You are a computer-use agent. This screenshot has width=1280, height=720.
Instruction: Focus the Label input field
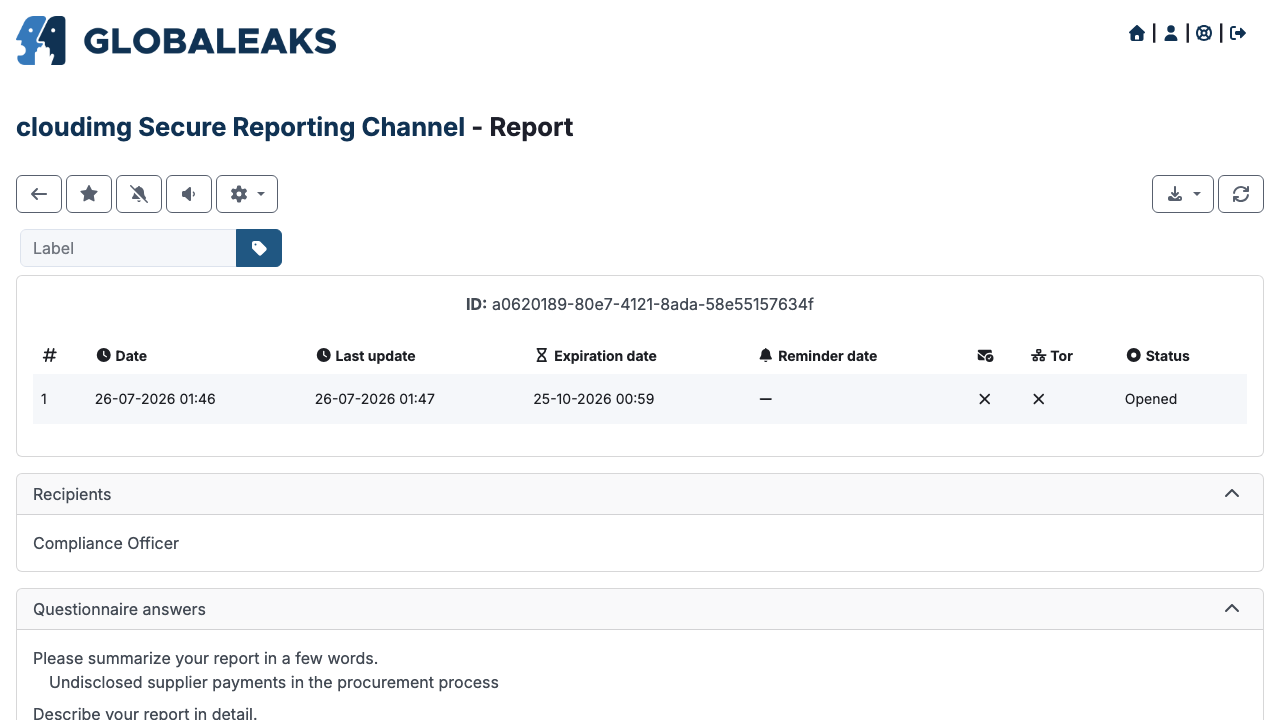pyautogui.click(x=128, y=248)
